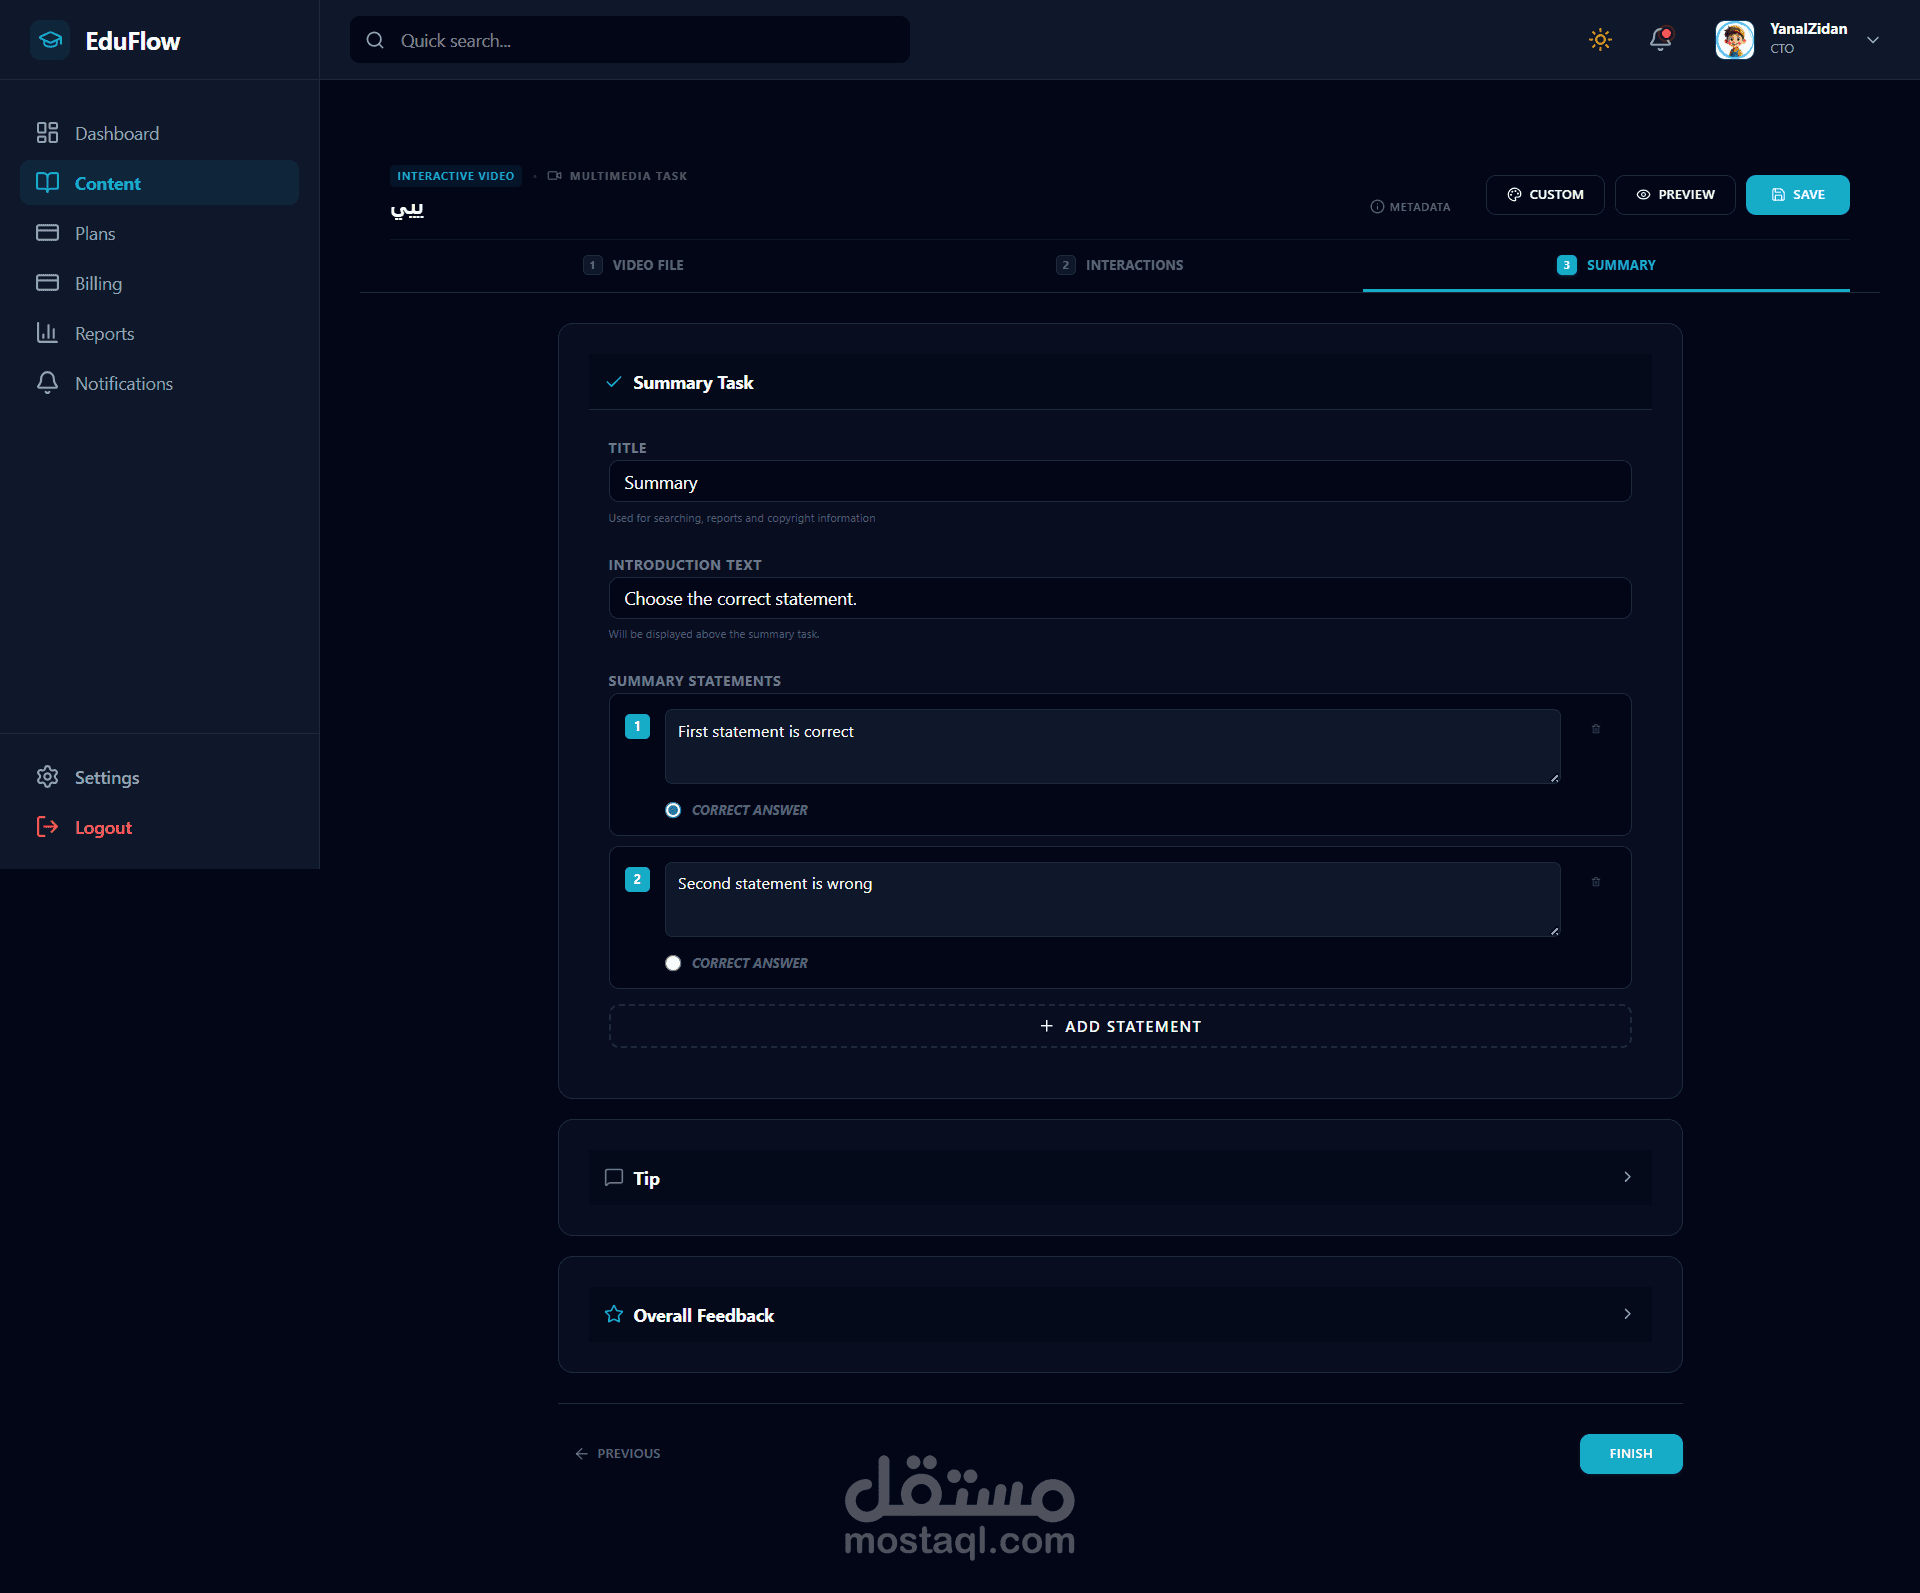Image resolution: width=1920 pixels, height=1593 pixels.
Task: Click the EduFlow graduation cap logo
Action: pos(50,41)
